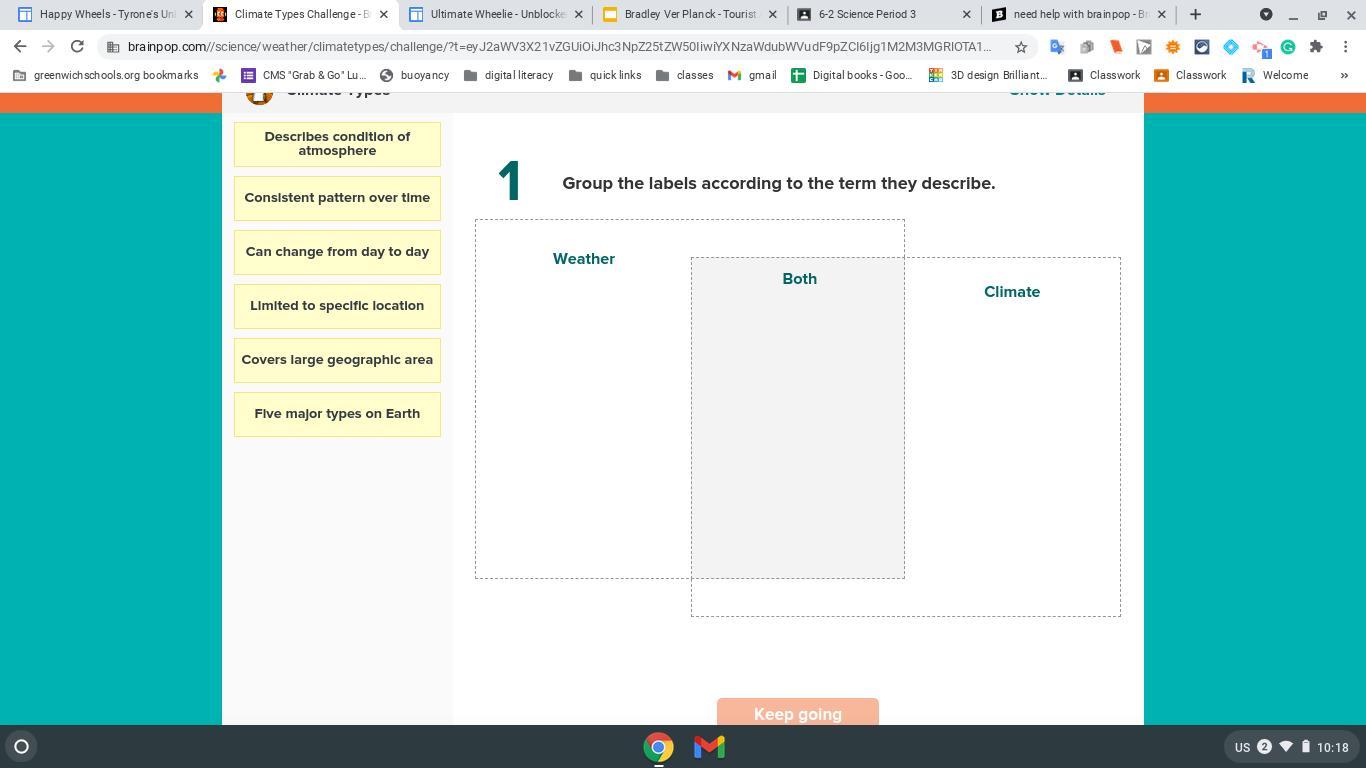
Task: Open the Chrome three-dot menu
Action: tap(1346, 47)
